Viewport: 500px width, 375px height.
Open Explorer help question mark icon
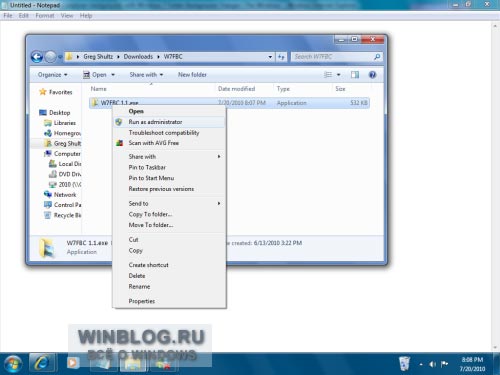pyautogui.click(x=372, y=75)
